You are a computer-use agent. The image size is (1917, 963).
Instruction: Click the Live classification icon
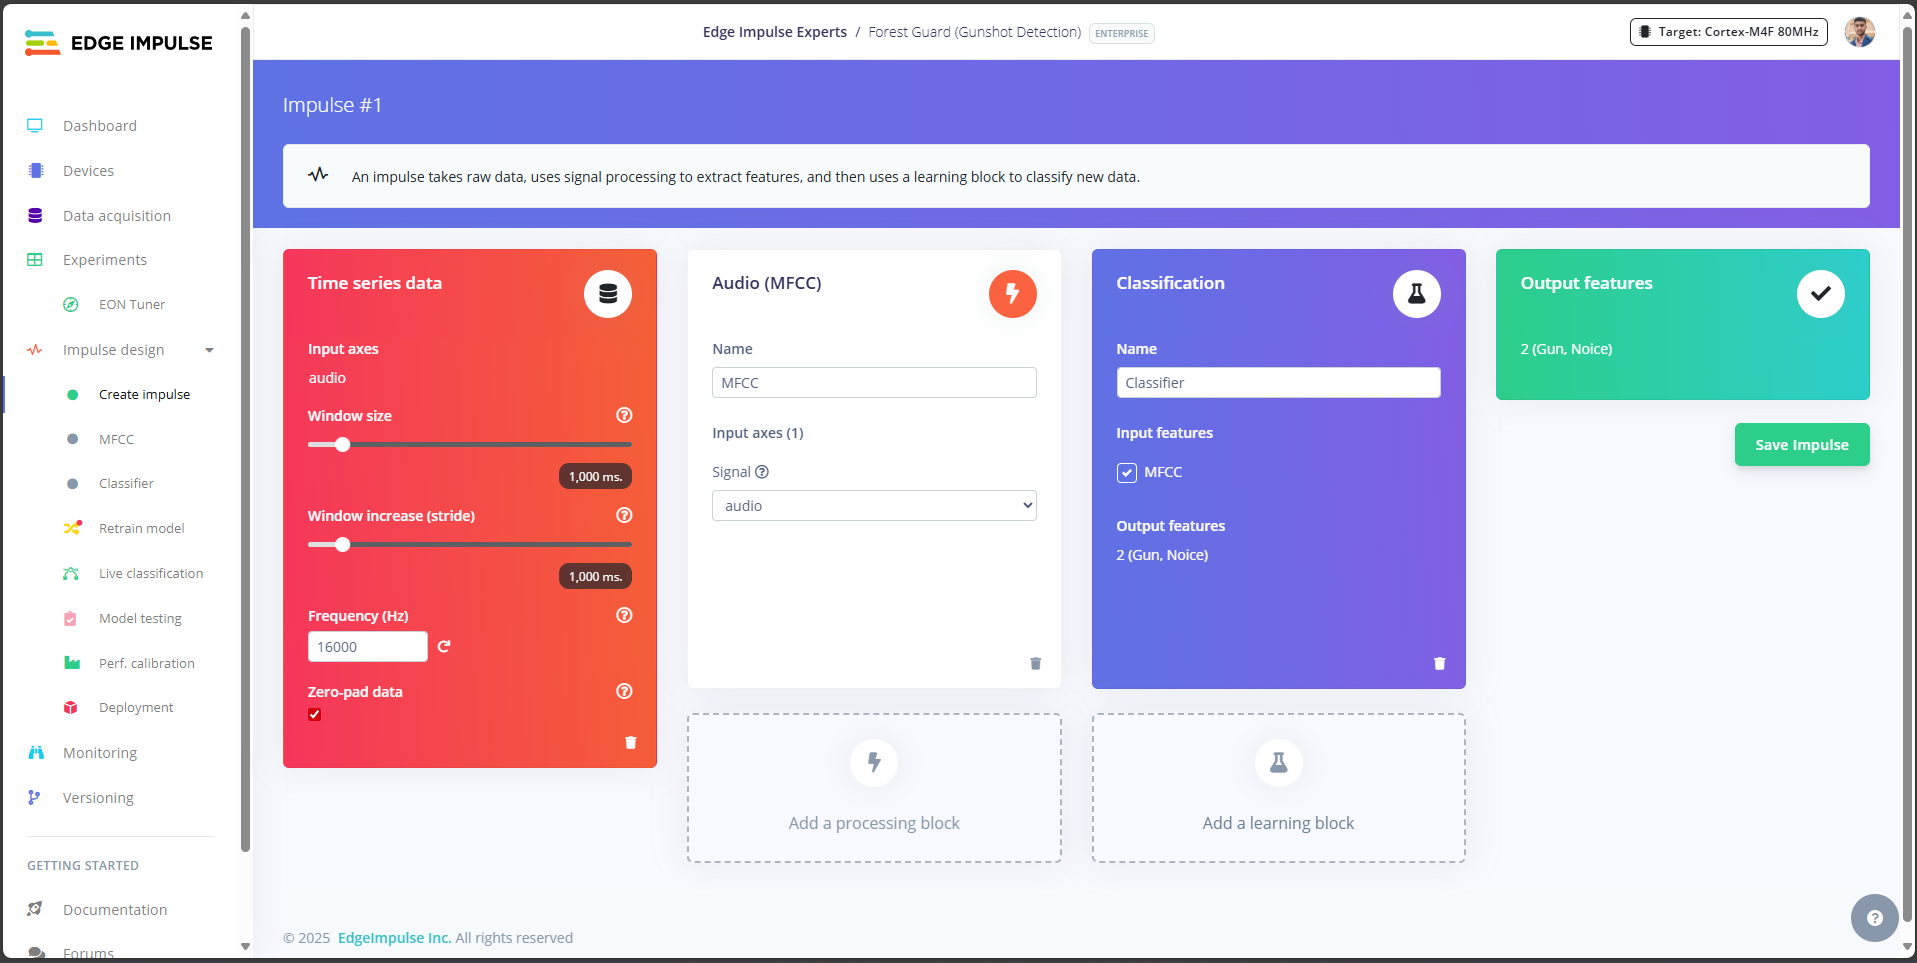[x=71, y=573]
